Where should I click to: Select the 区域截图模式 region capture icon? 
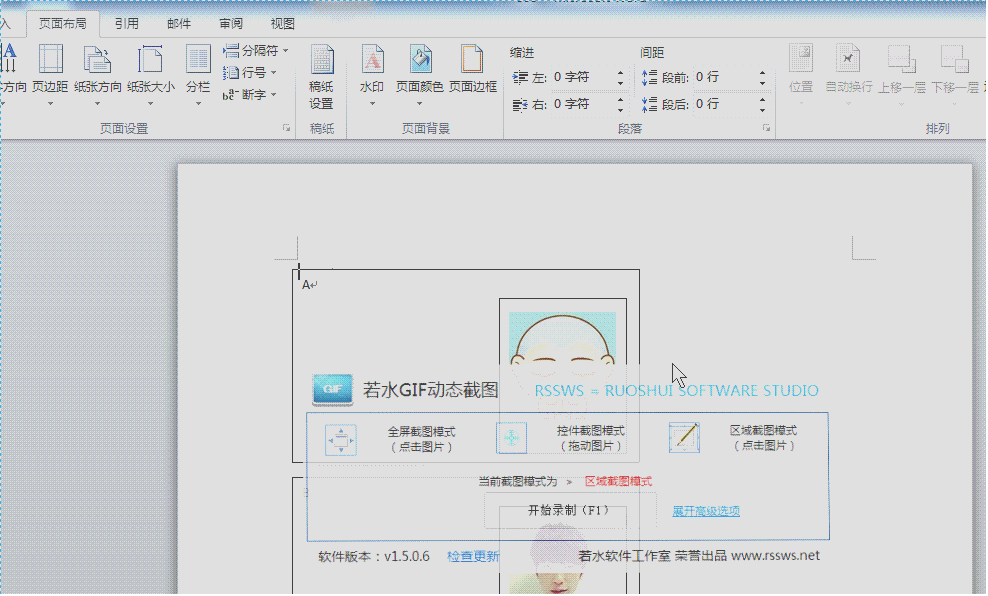click(684, 437)
